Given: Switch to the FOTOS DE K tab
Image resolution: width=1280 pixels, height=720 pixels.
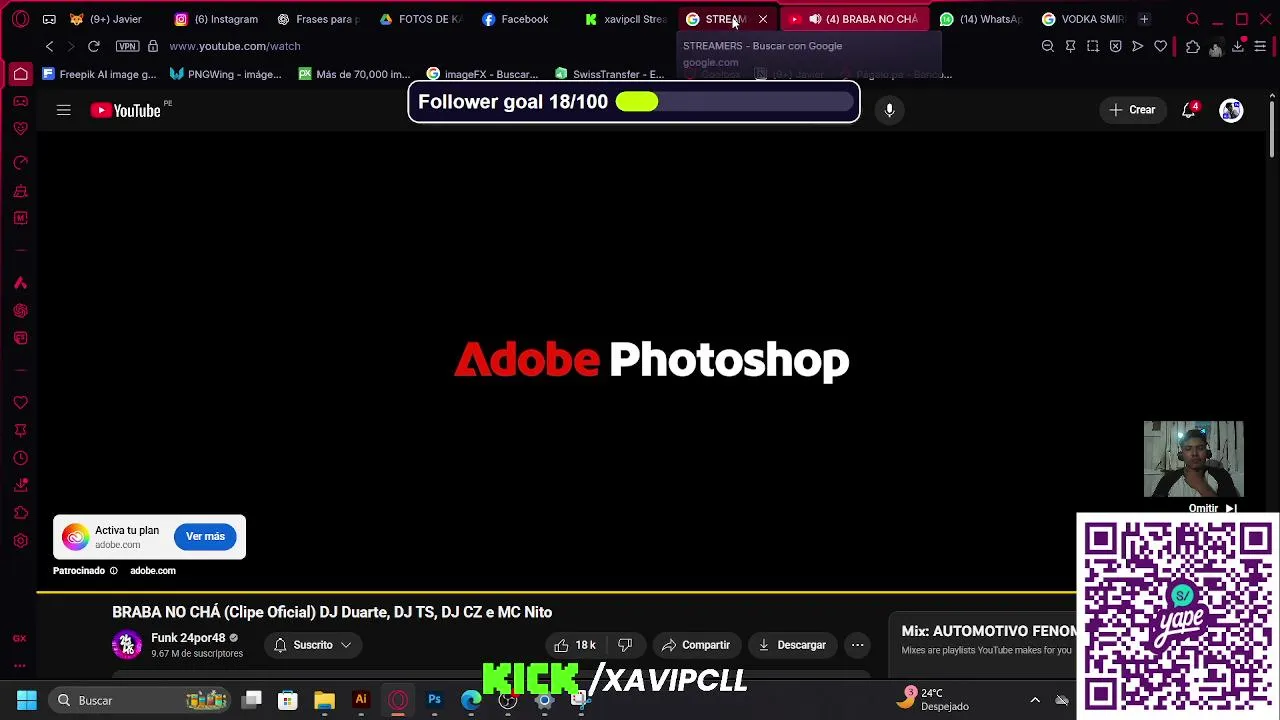Looking at the screenshot, I should coord(420,19).
